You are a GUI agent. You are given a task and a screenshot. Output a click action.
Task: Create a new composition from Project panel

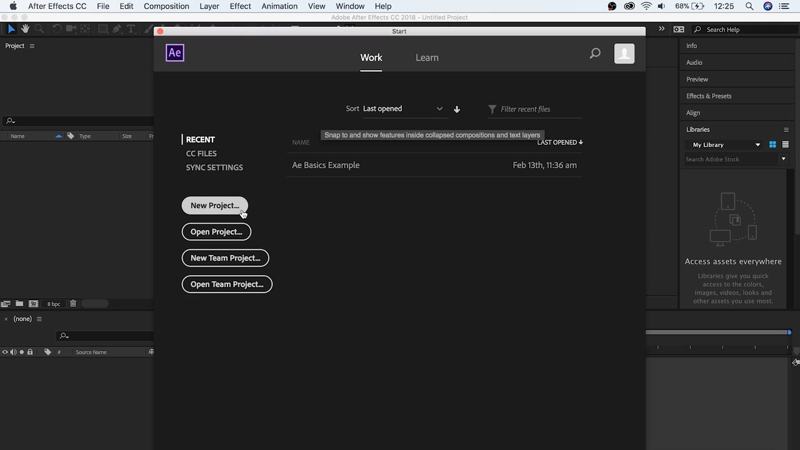(x=34, y=304)
